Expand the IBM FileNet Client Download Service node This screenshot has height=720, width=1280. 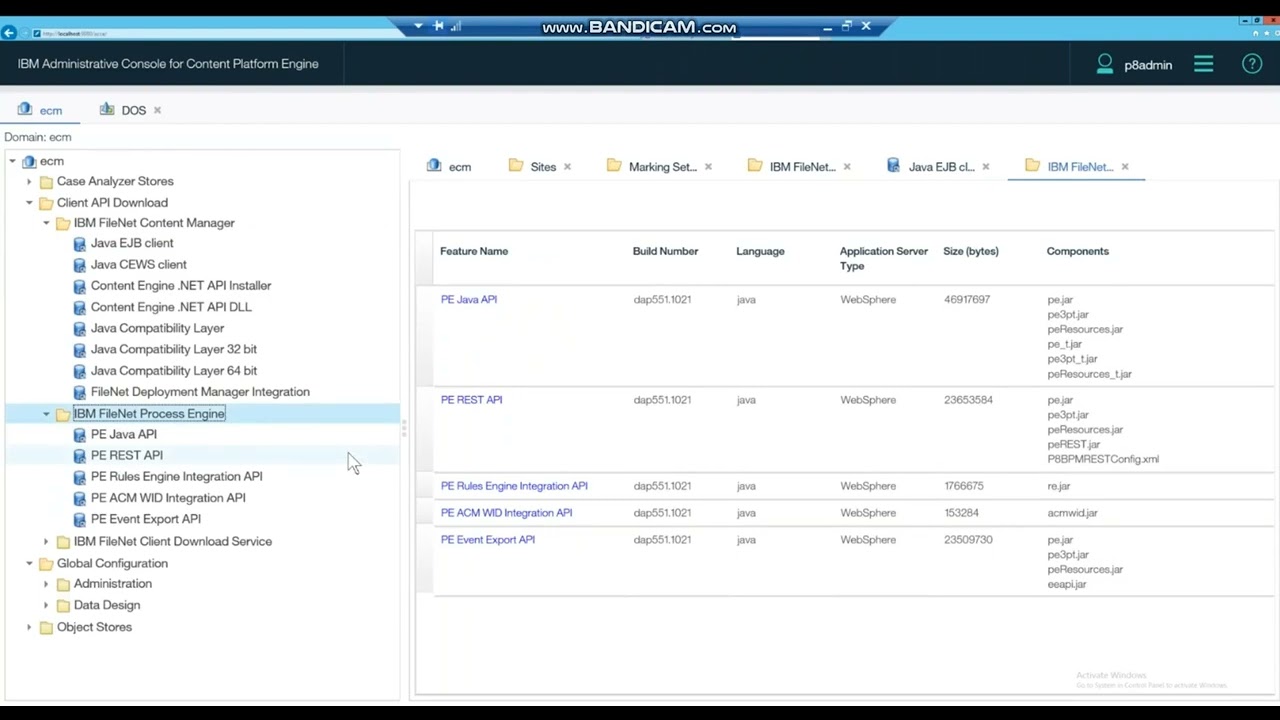click(x=46, y=541)
